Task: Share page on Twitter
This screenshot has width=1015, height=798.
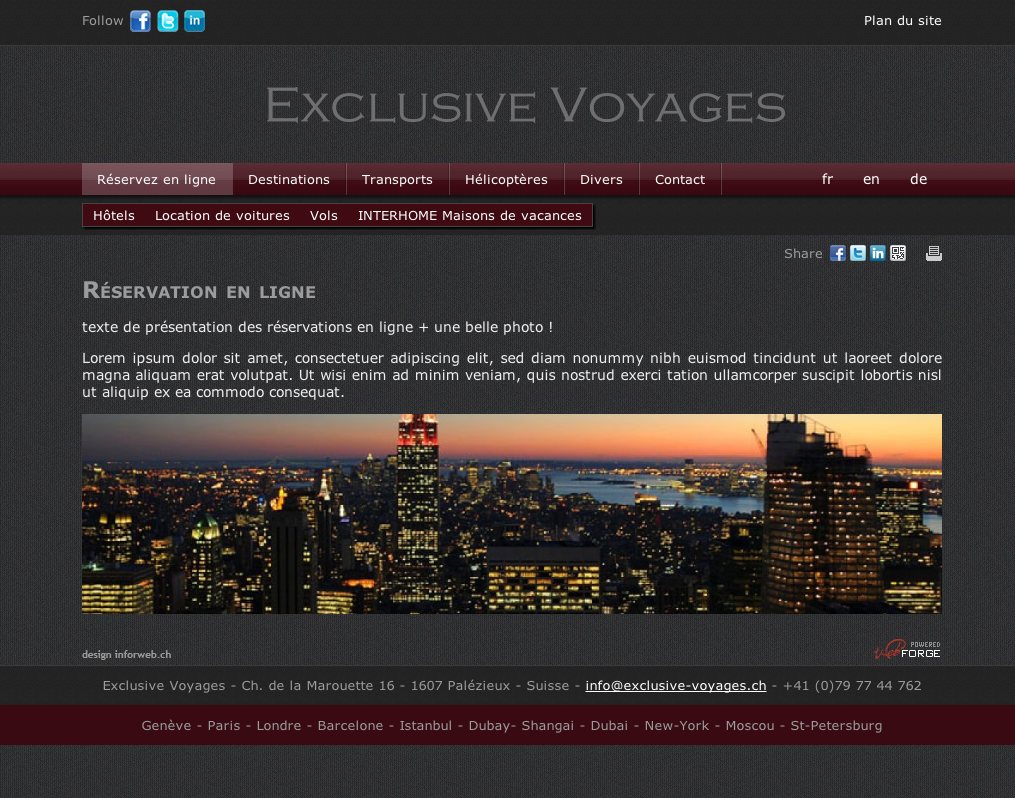Action: coord(858,253)
